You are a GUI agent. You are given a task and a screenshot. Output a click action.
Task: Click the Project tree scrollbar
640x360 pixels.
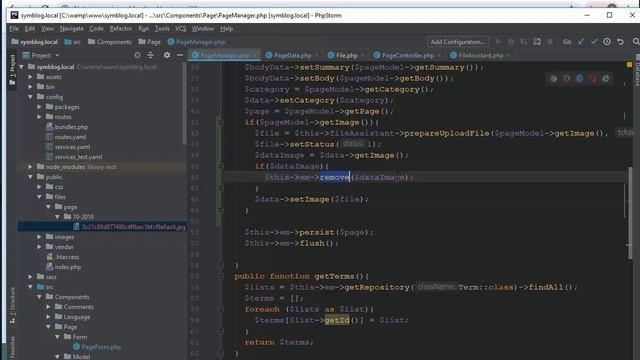coord(184,104)
